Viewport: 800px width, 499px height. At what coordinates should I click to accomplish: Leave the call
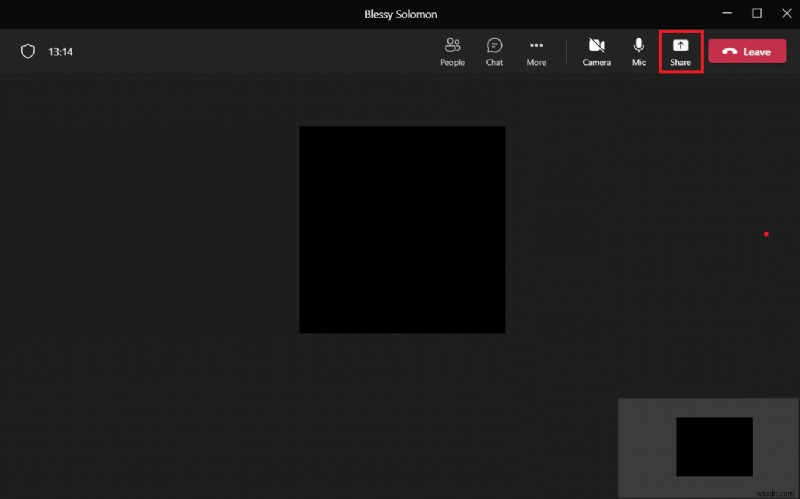pos(747,52)
